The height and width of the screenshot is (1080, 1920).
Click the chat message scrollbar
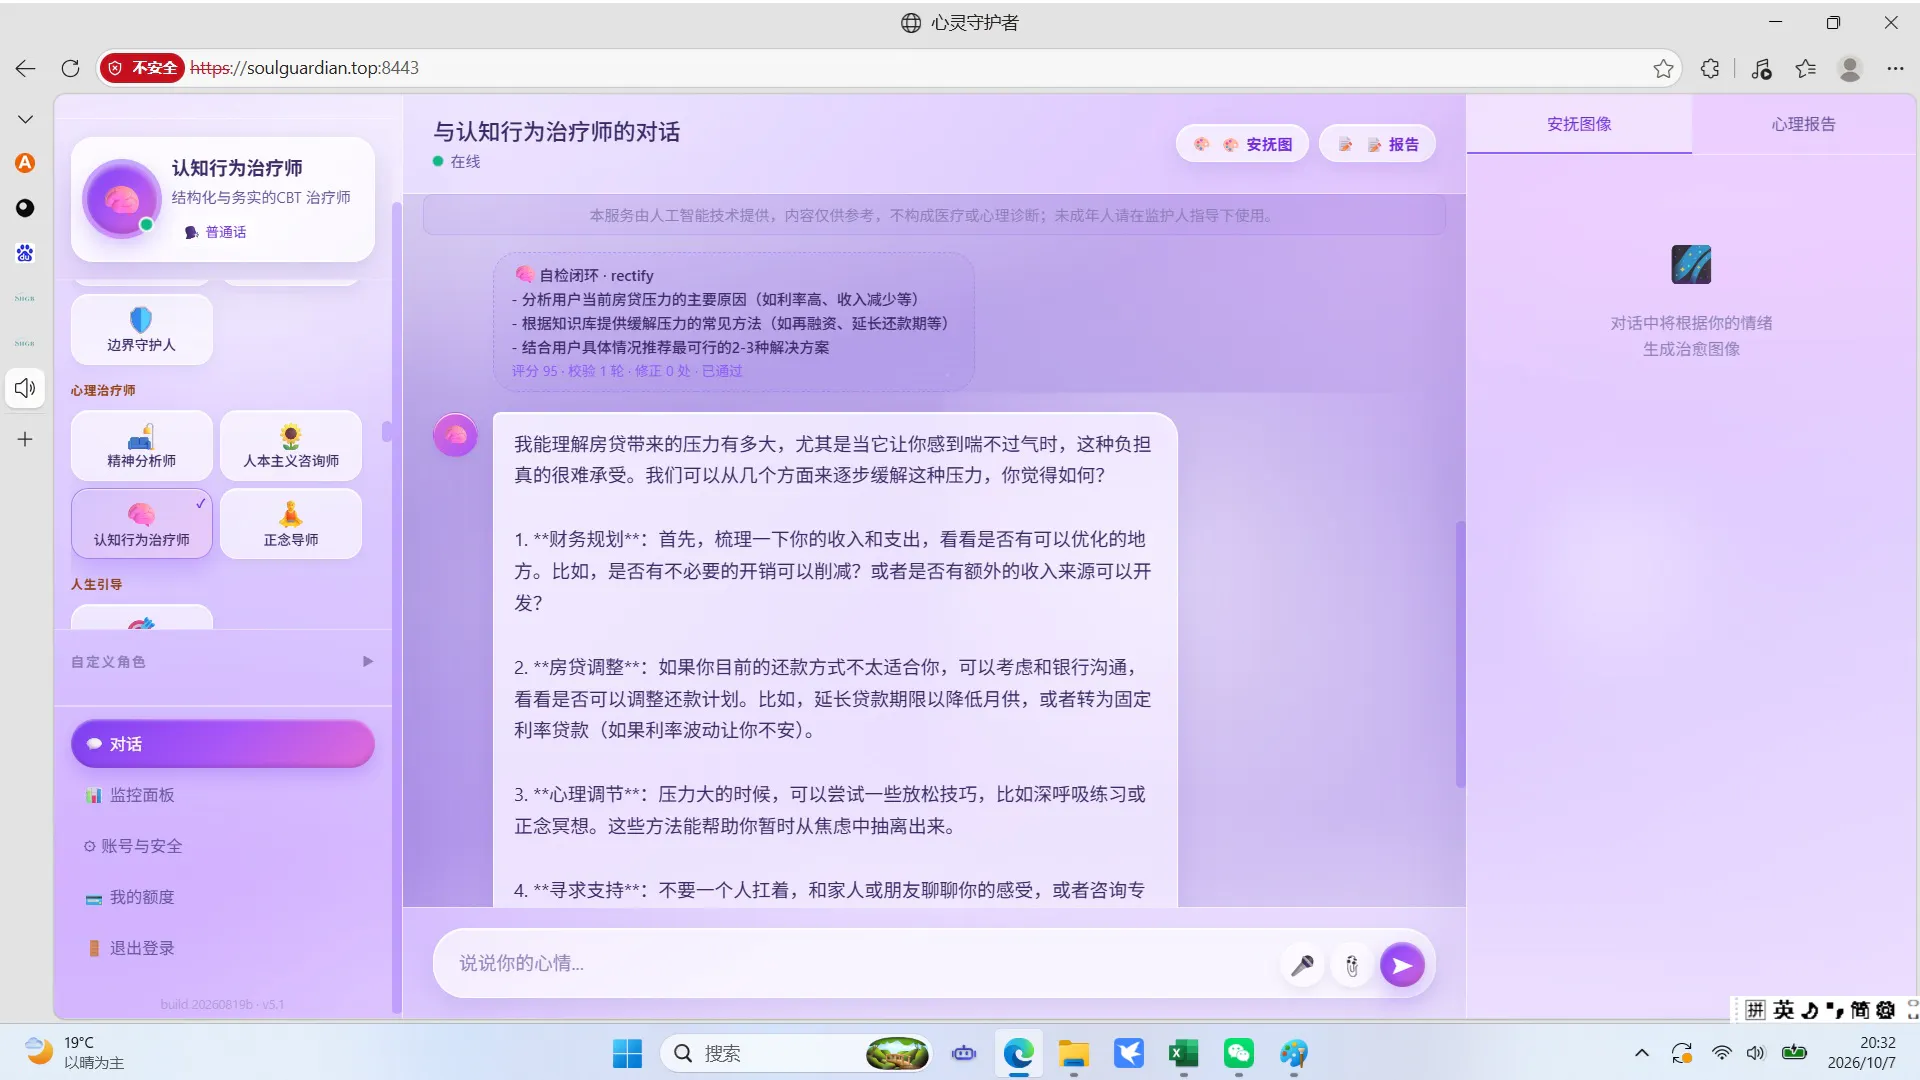(1460, 654)
